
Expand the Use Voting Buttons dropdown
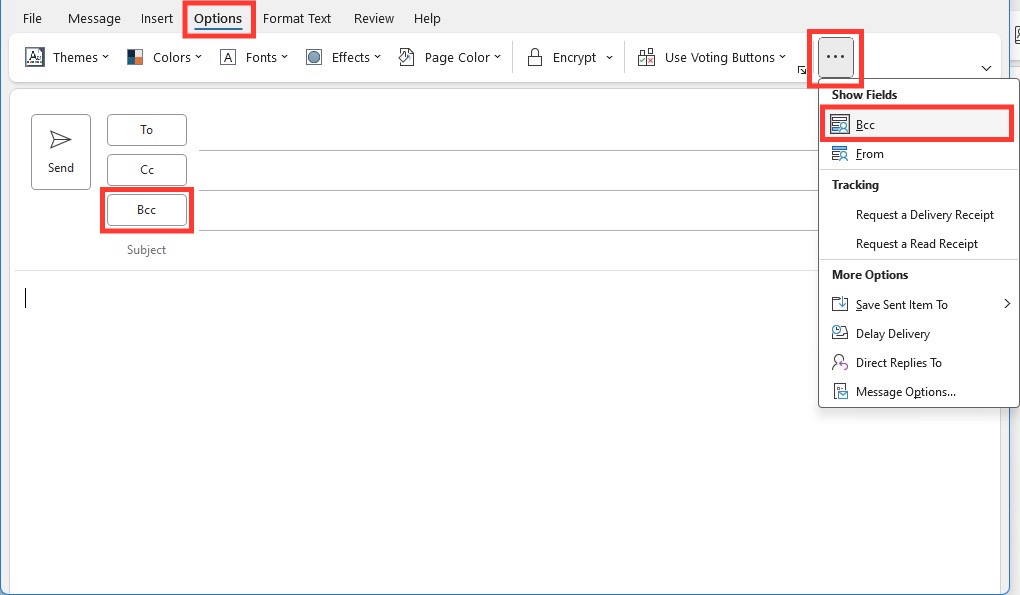point(783,57)
